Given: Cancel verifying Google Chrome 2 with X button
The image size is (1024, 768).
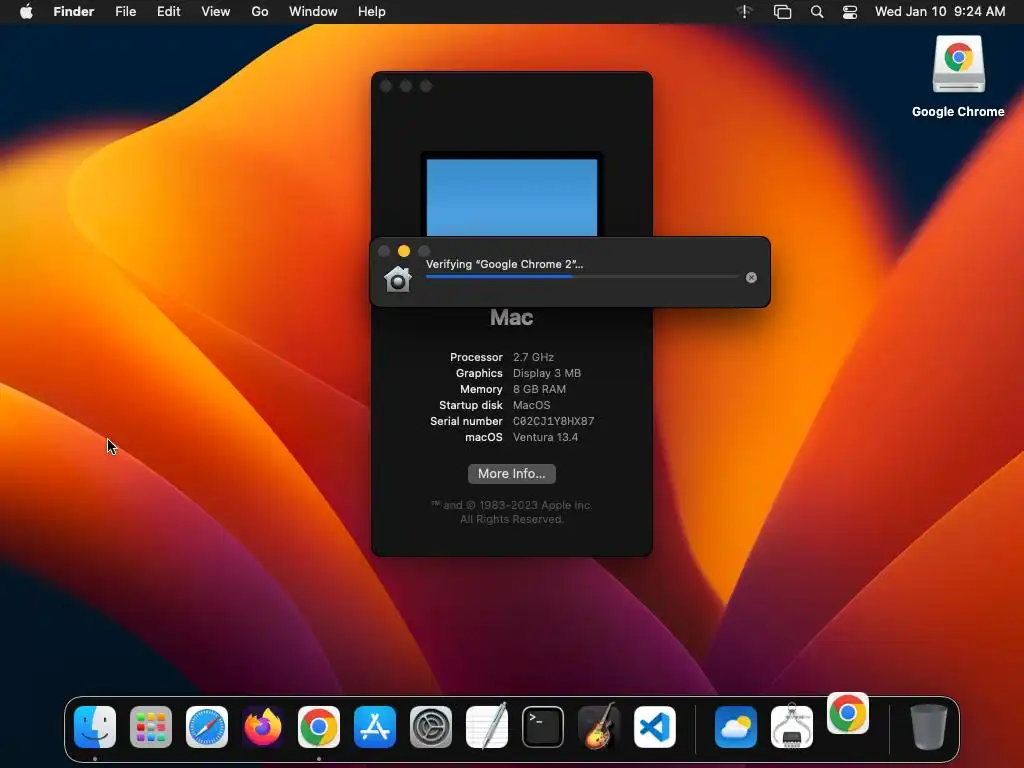Looking at the screenshot, I should tap(751, 278).
